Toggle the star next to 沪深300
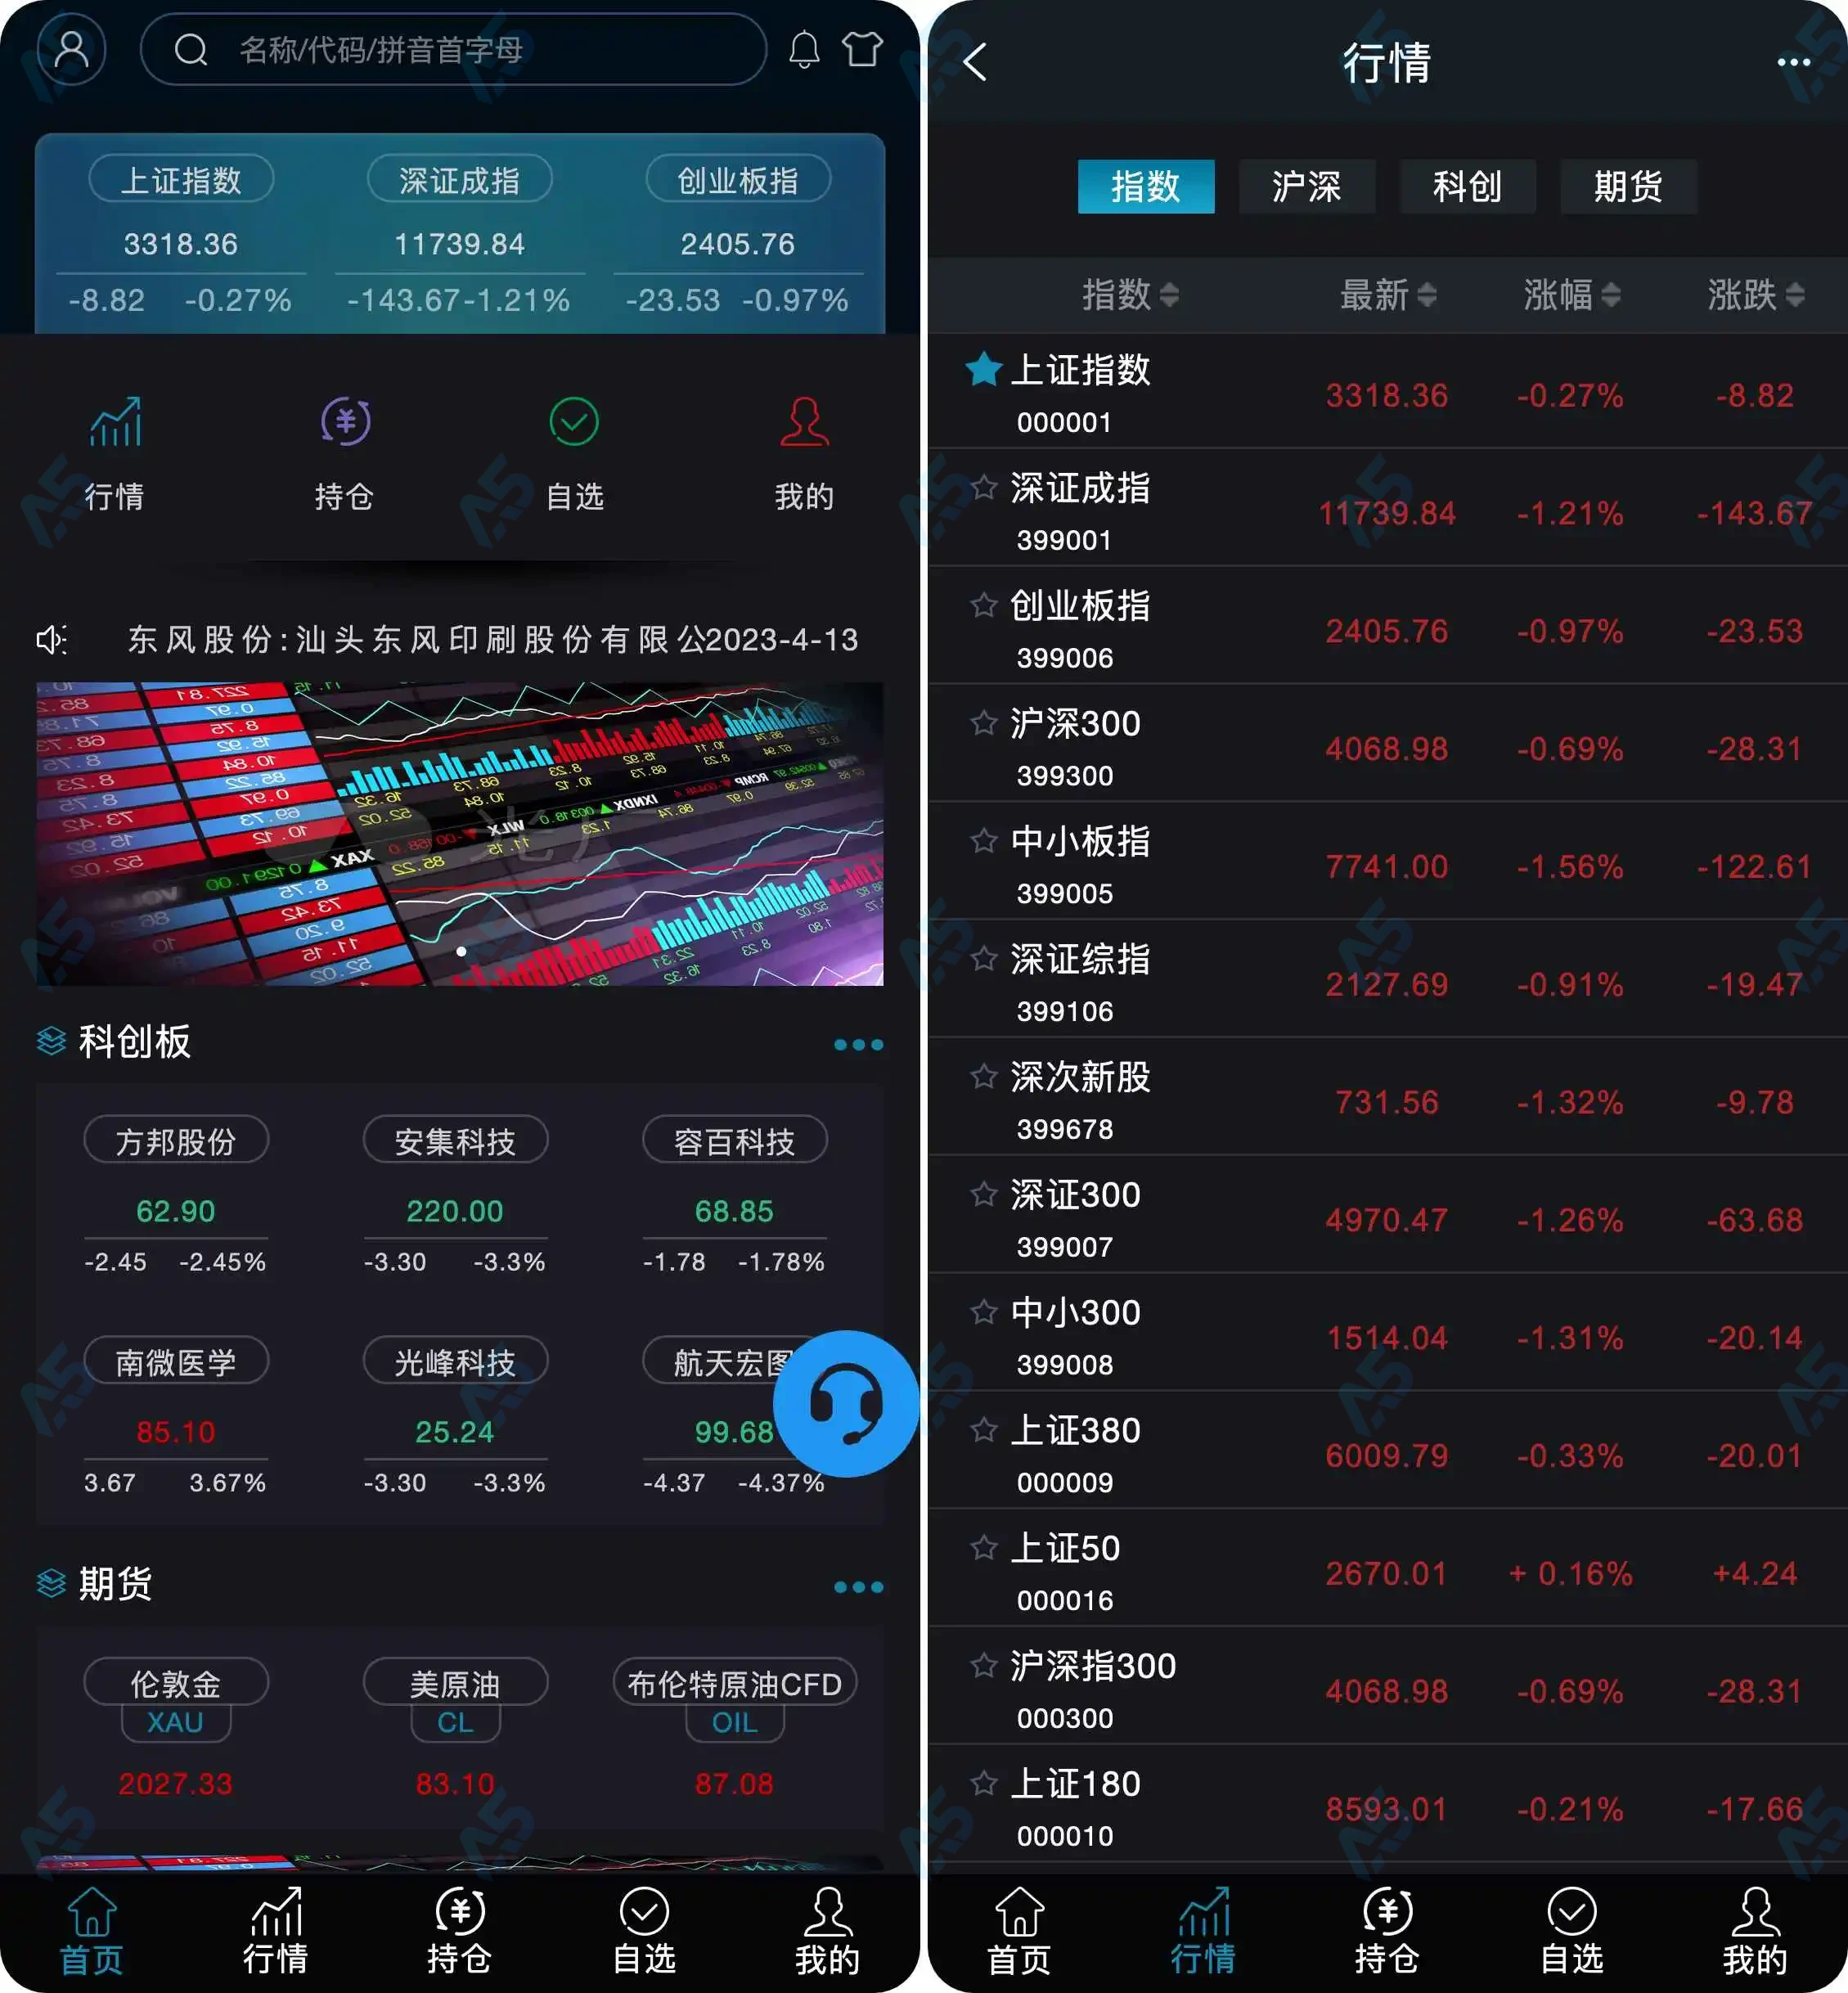 984,722
